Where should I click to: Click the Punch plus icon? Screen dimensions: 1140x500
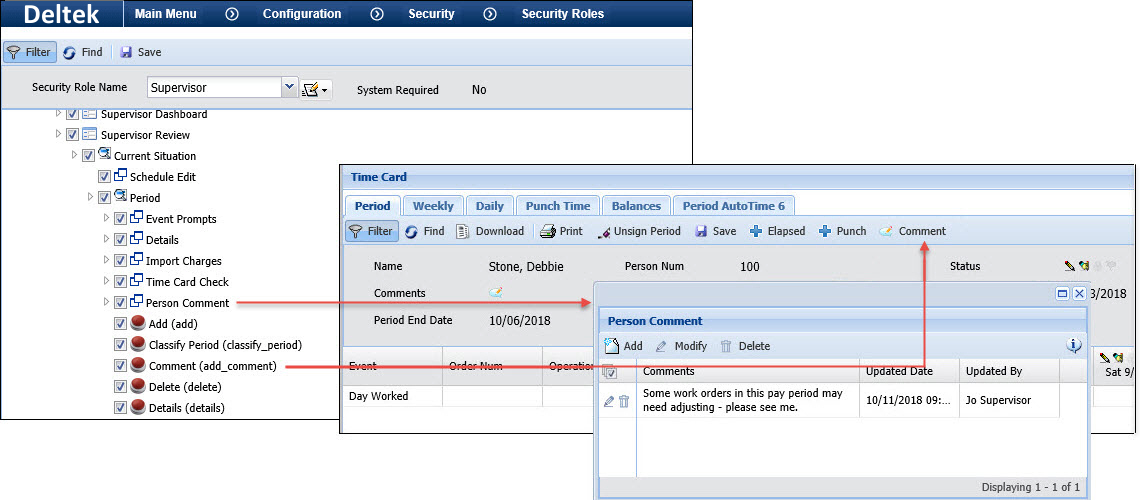tap(825, 231)
